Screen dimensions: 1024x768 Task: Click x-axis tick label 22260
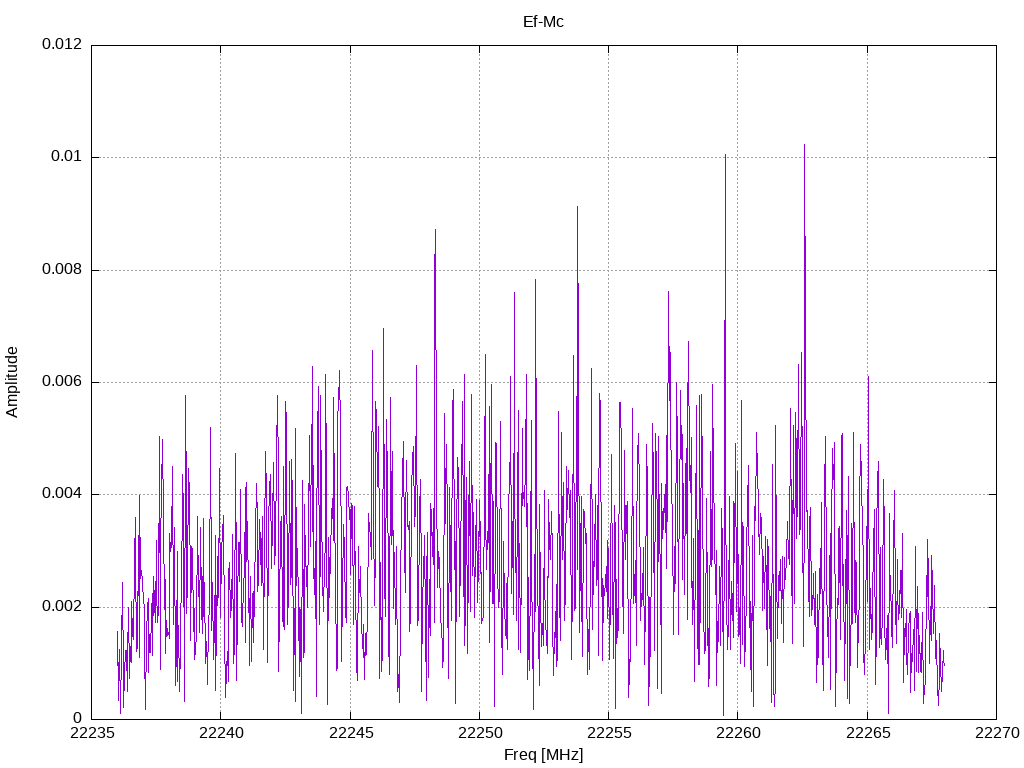tap(738, 733)
